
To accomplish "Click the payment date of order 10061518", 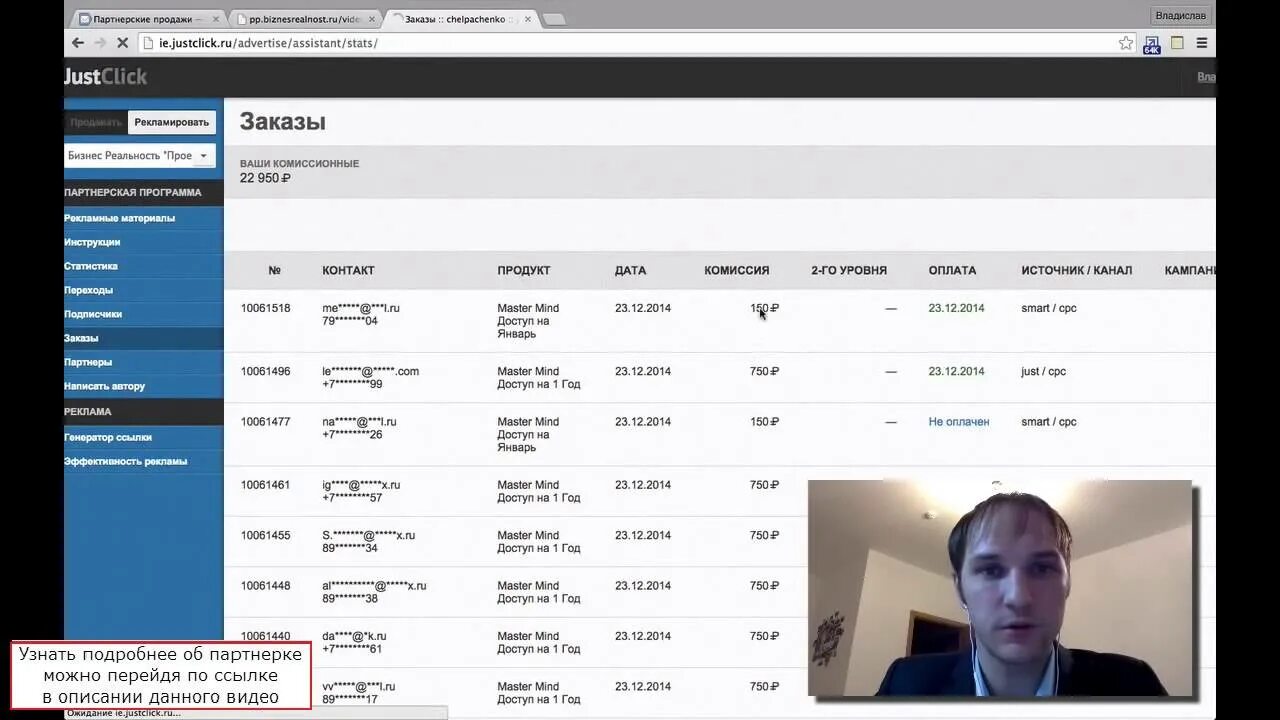I will pyautogui.click(x=956, y=308).
